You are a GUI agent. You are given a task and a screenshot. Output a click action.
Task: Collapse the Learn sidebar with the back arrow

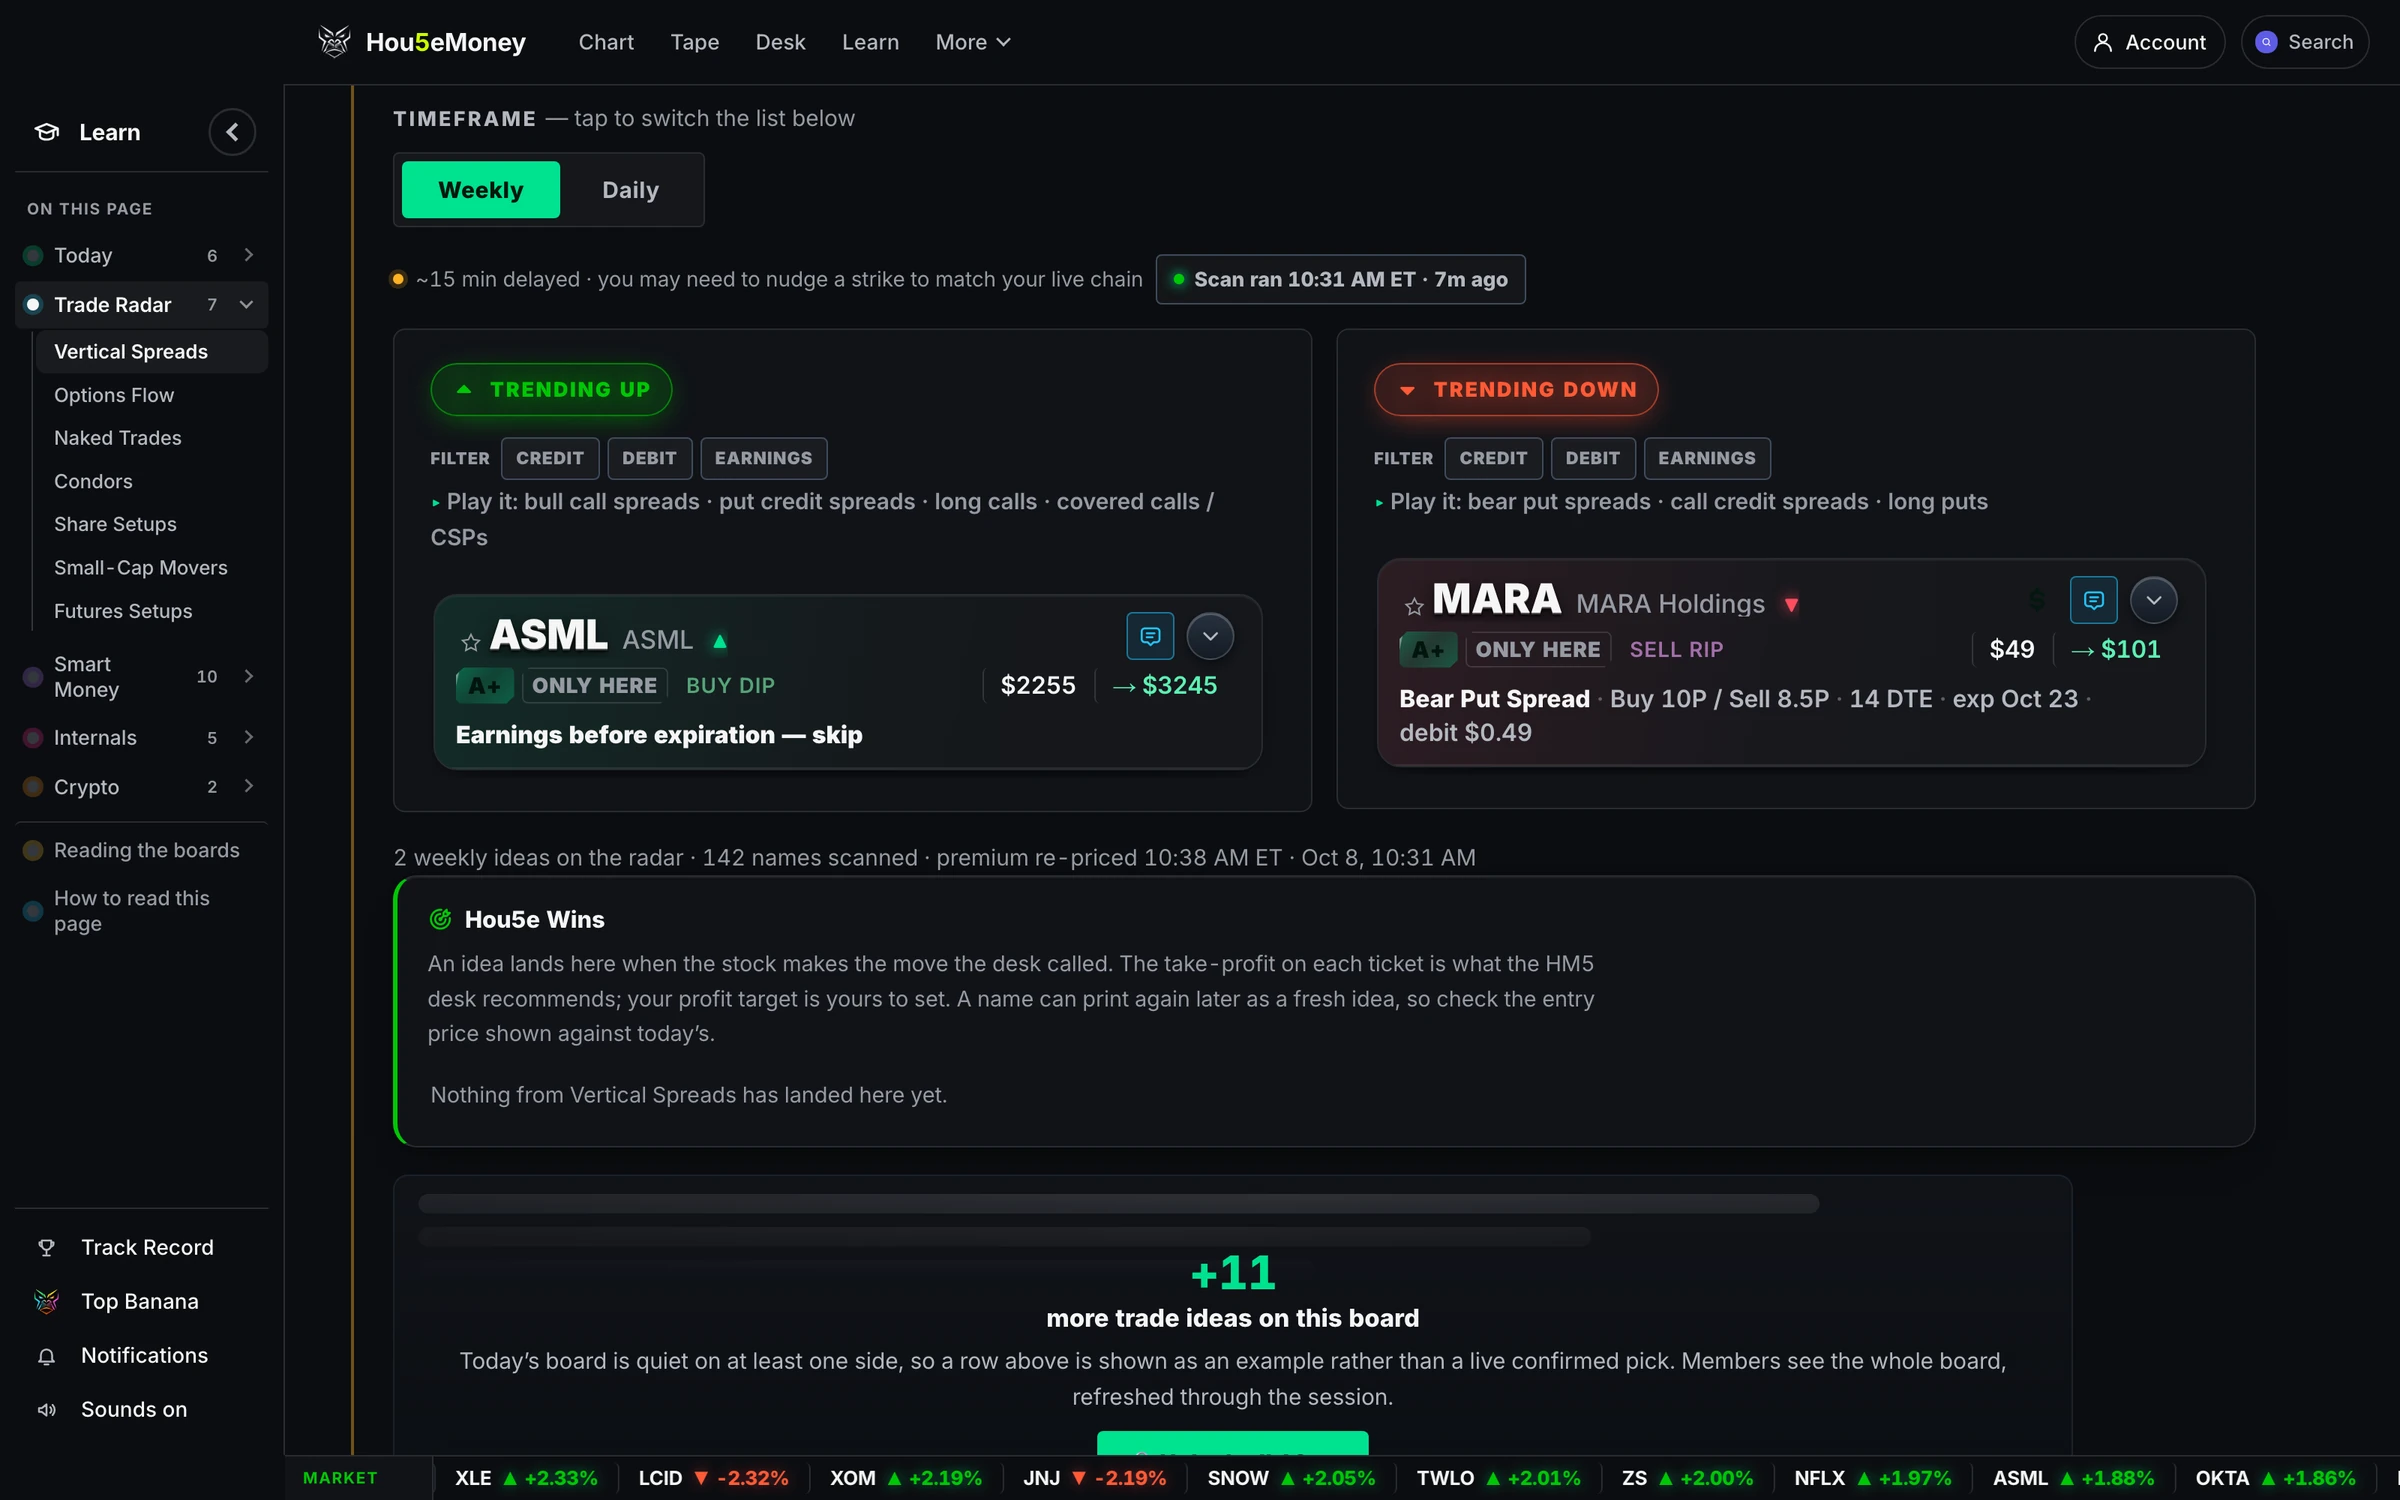(232, 132)
